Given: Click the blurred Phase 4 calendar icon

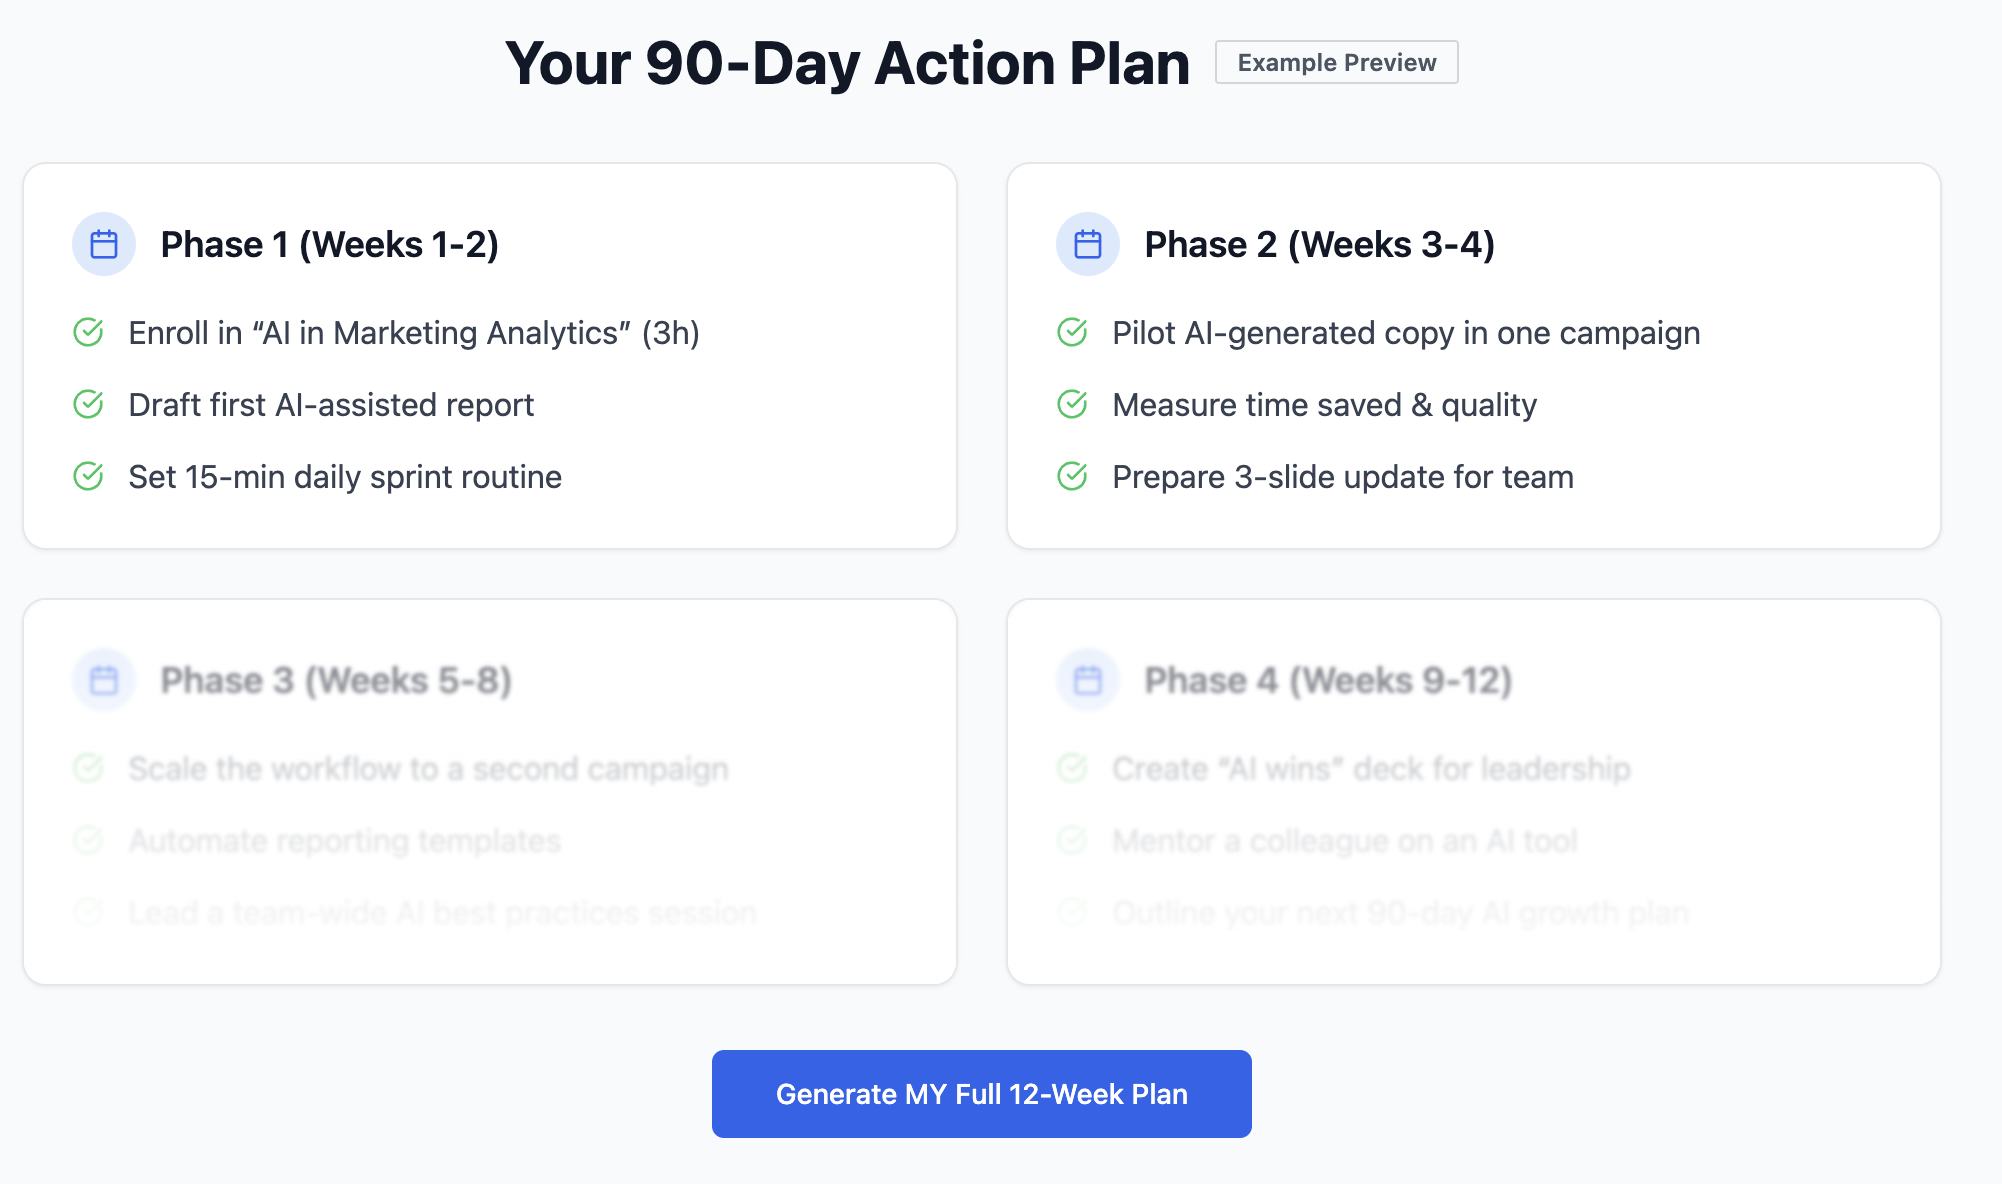Looking at the screenshot, I should tap(1088, 680).
